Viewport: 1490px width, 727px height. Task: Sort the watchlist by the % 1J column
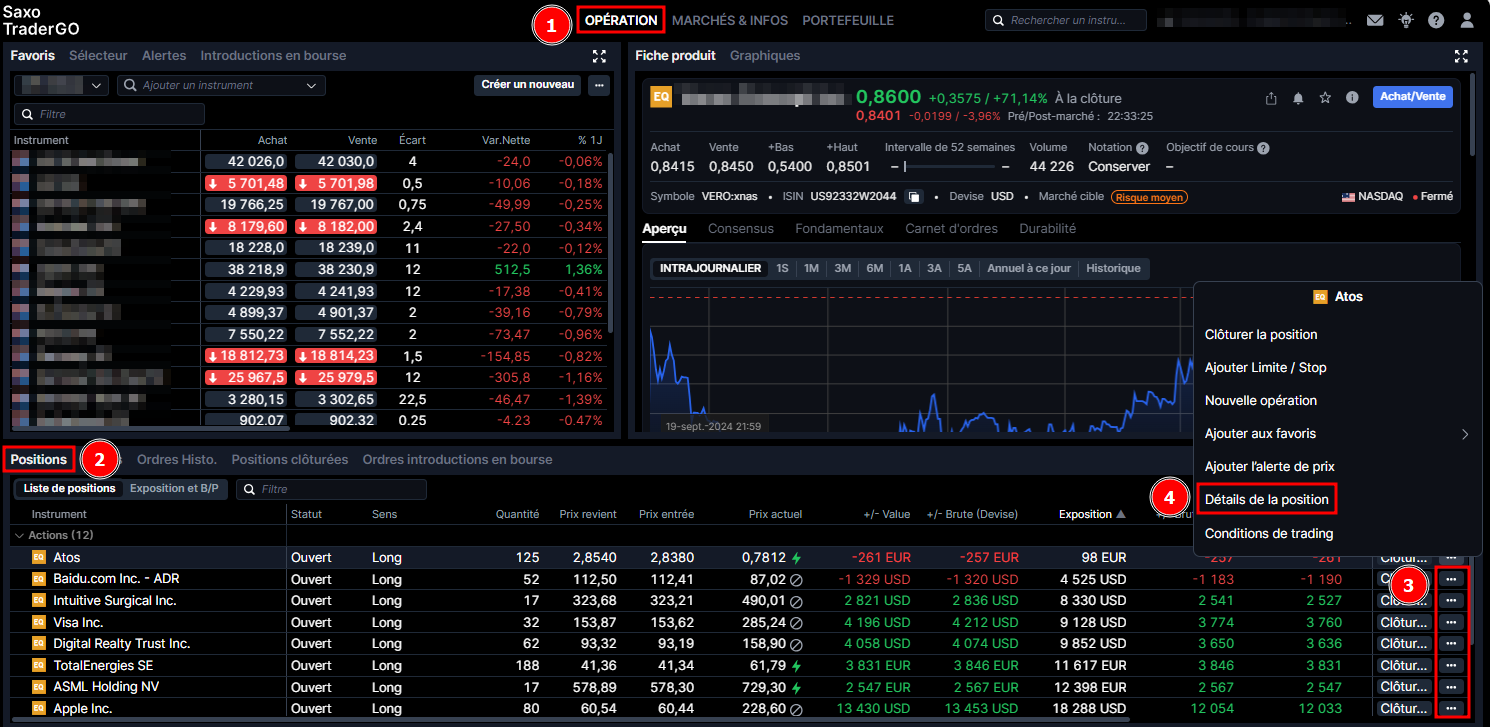pyautogui.click(x=589, y=140)
